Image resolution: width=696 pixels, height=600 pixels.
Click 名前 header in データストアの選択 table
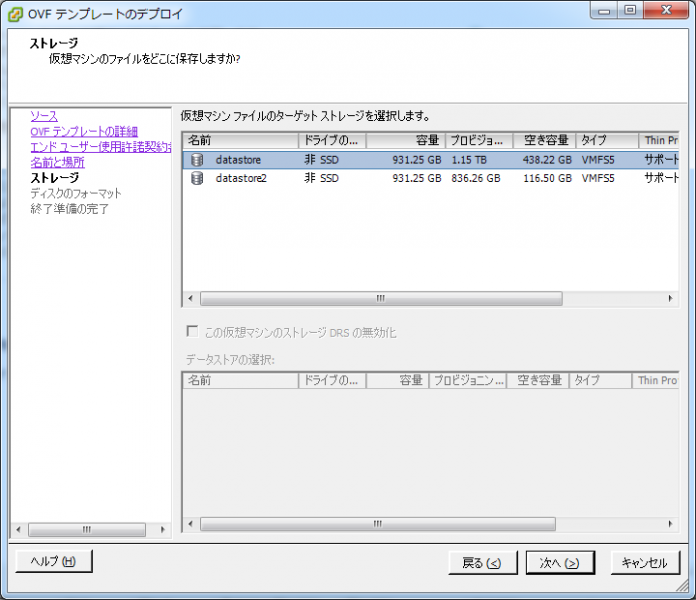click(241, 380)
